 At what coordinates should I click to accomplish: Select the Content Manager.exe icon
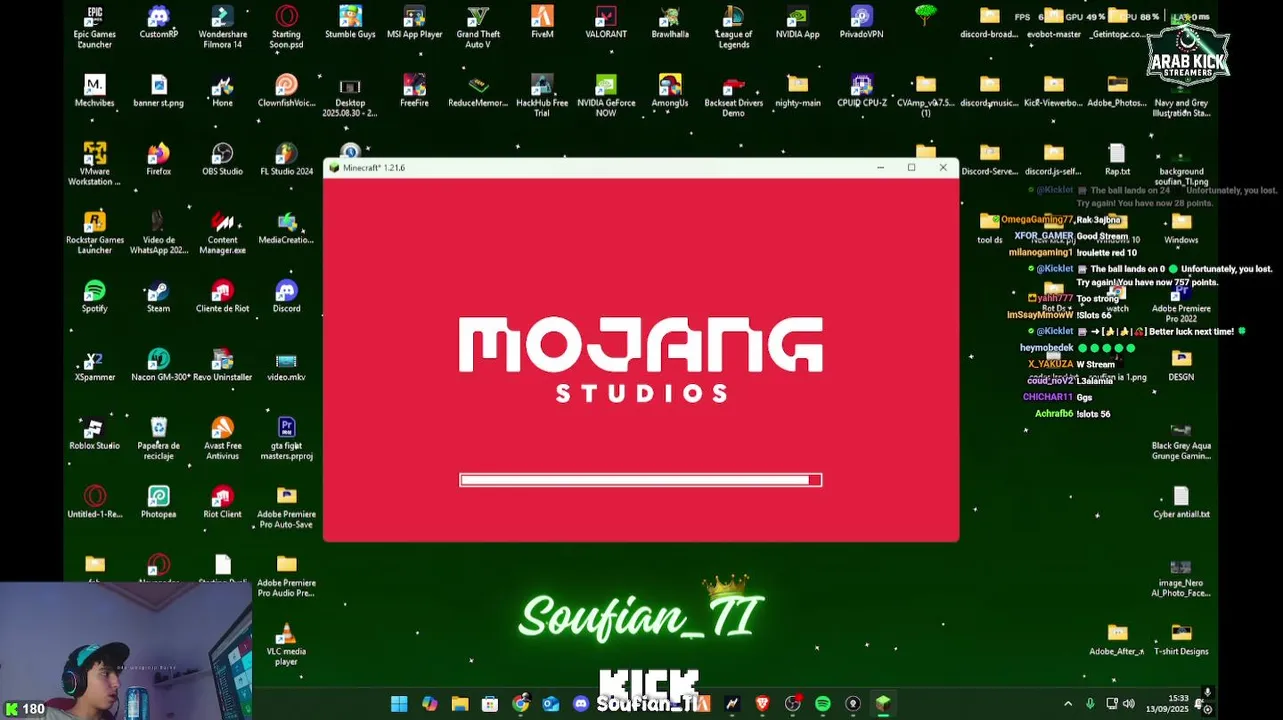(x=222, y=233)
